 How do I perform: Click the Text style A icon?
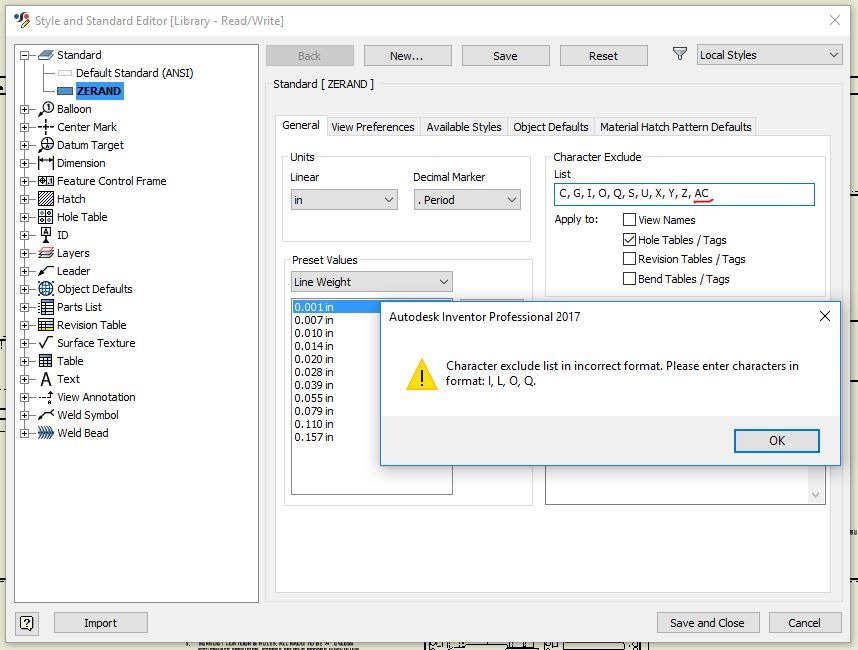(46, 379)
